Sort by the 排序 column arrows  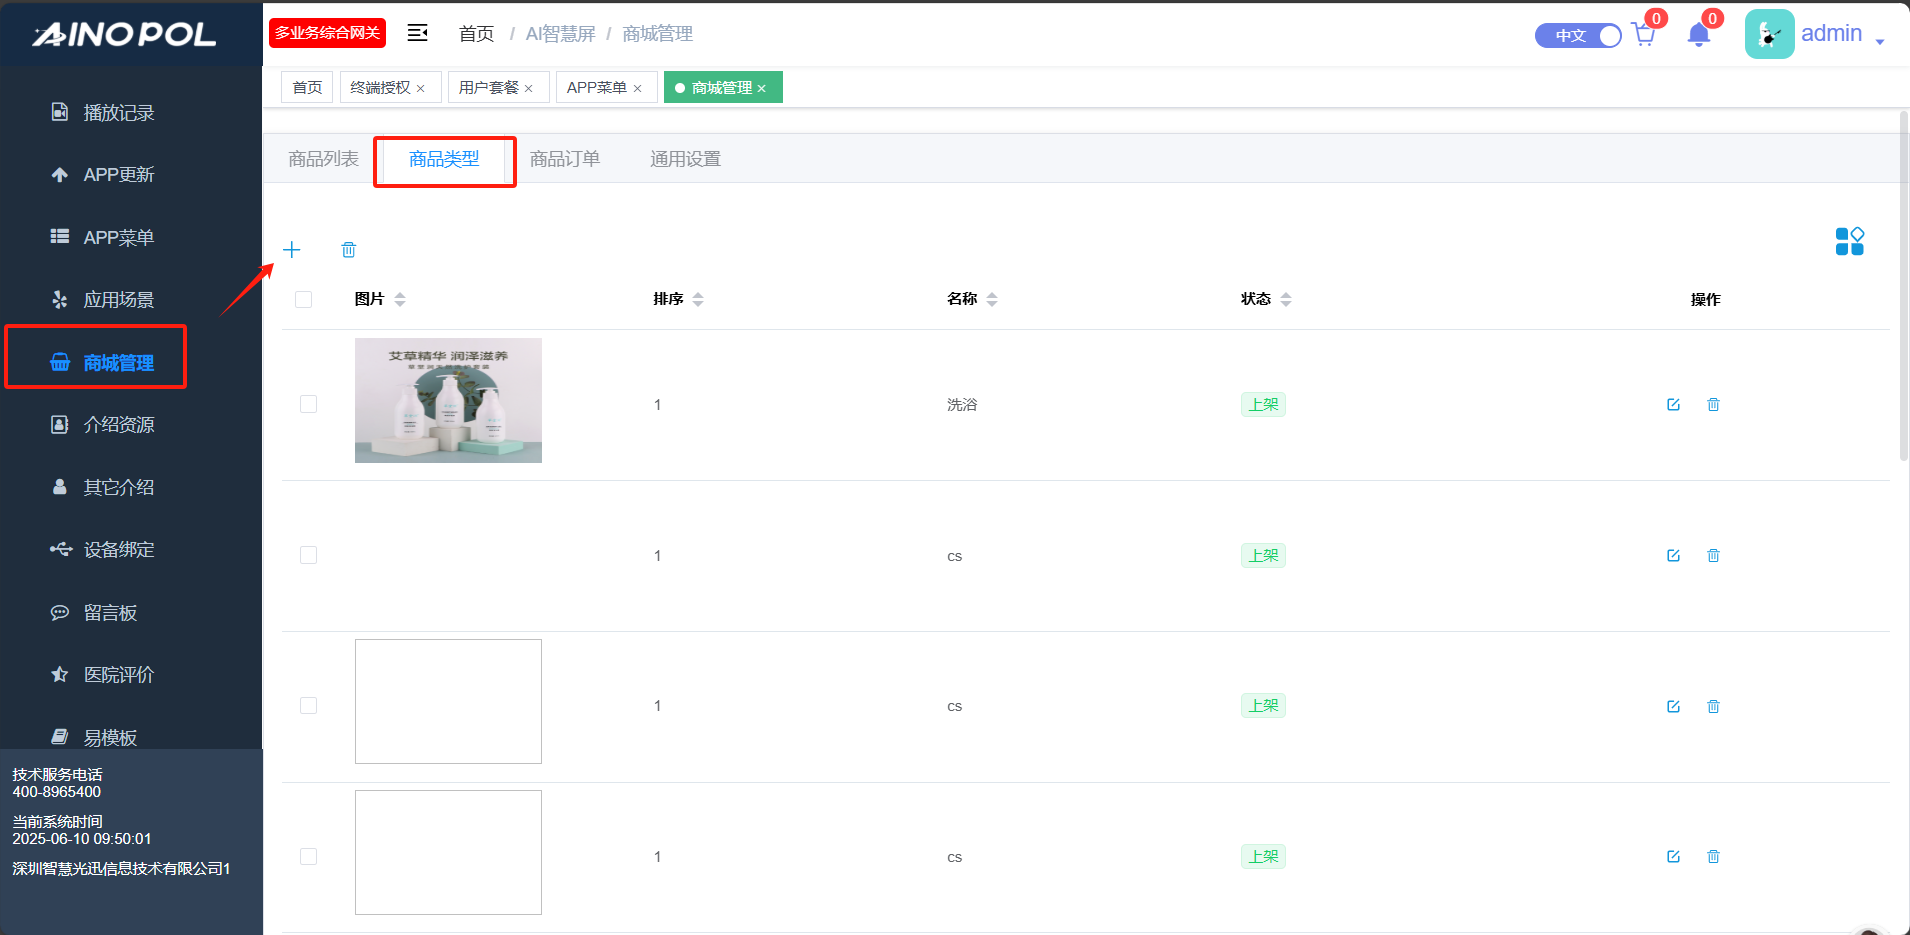point(698,300)
